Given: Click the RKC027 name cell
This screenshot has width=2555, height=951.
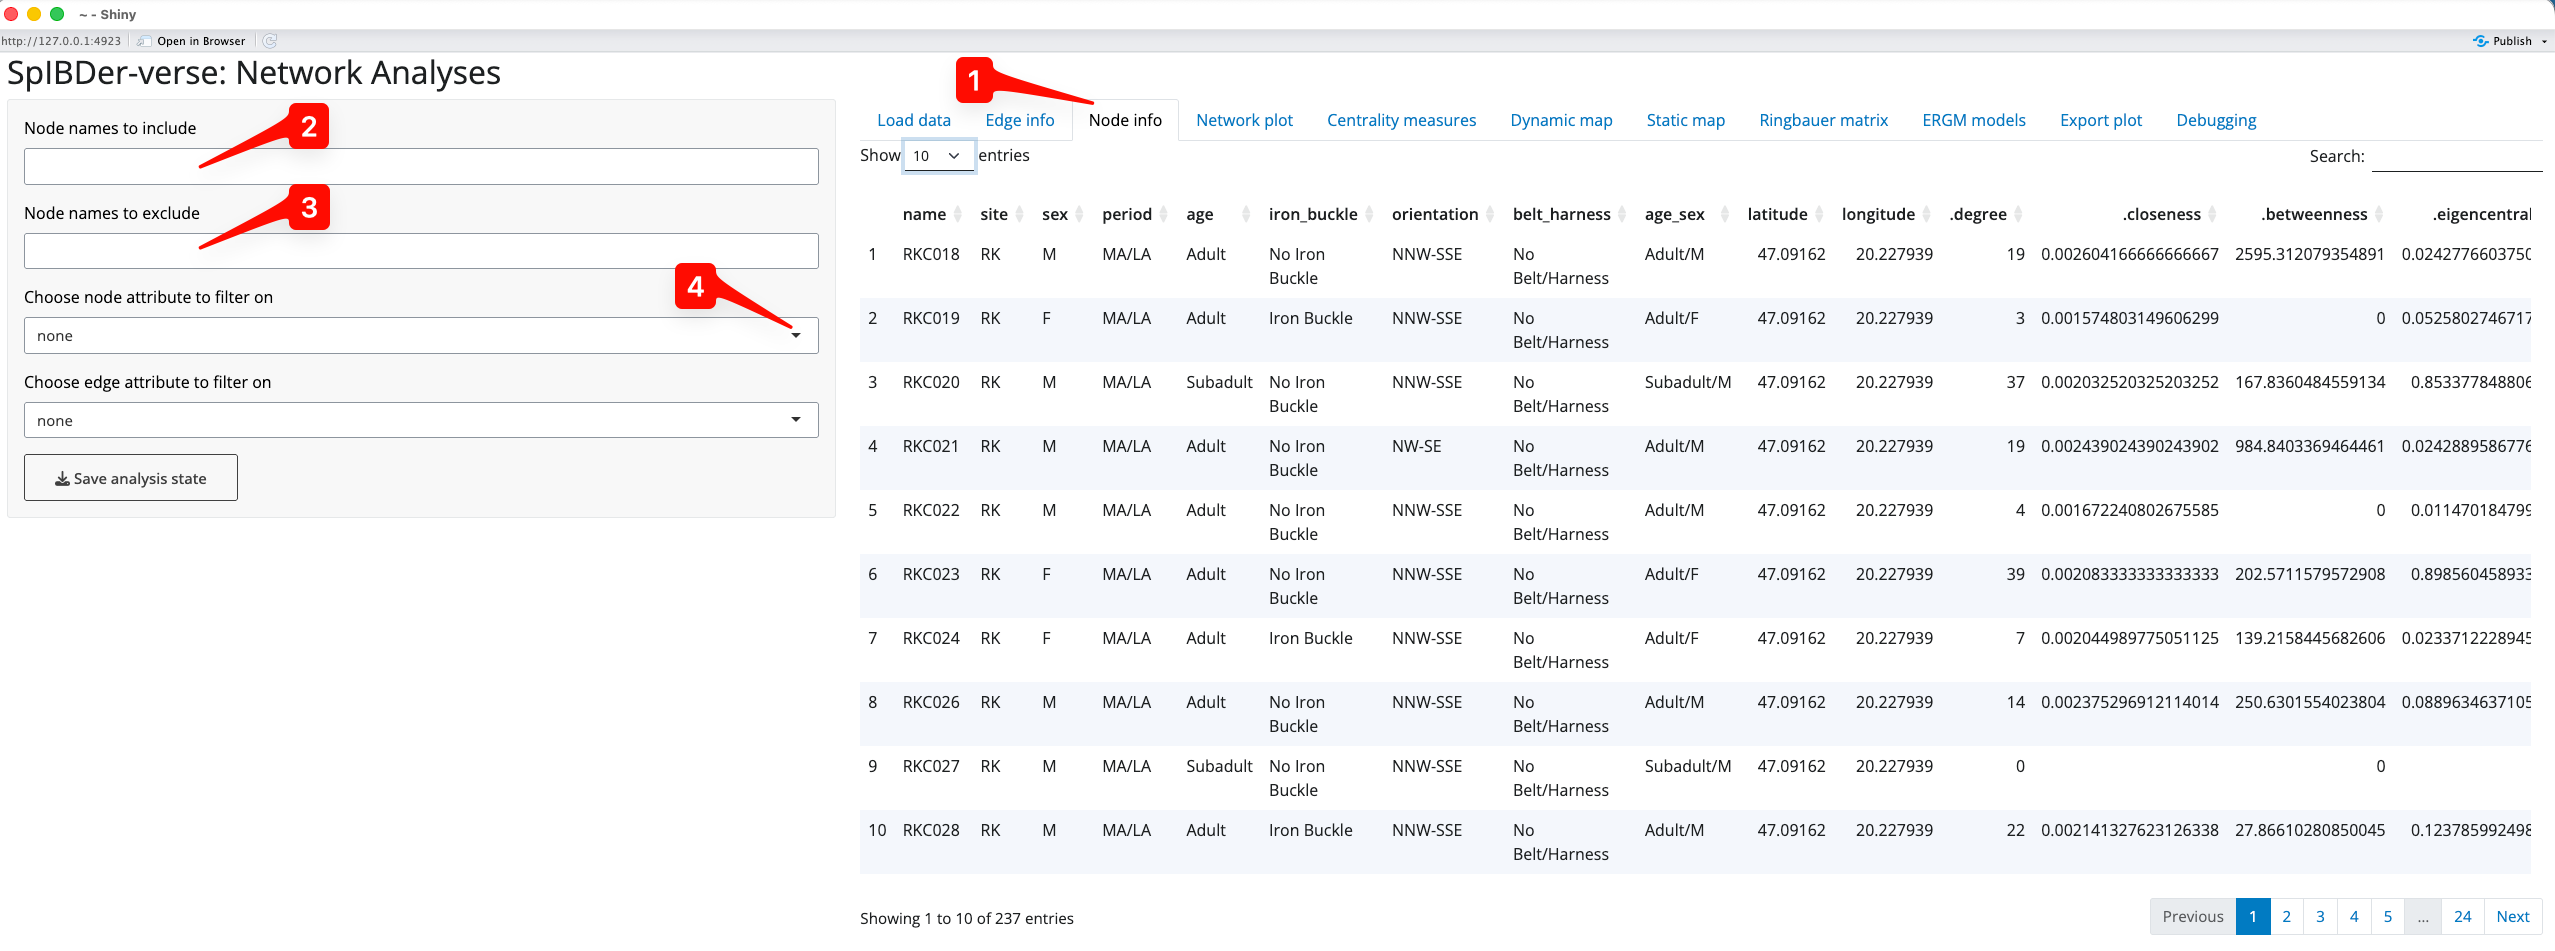Looking at the screenshot, I should coord(931,766).
